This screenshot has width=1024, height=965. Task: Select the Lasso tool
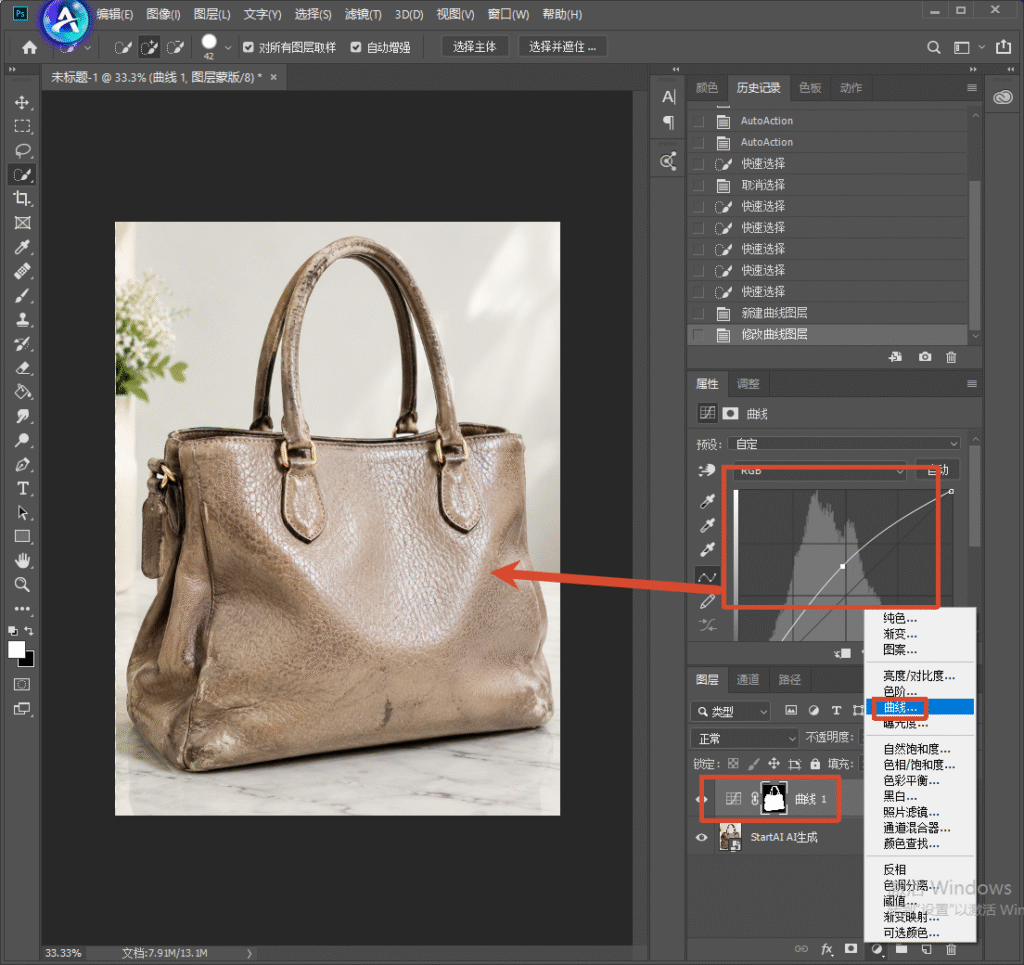tap(22, 151)
